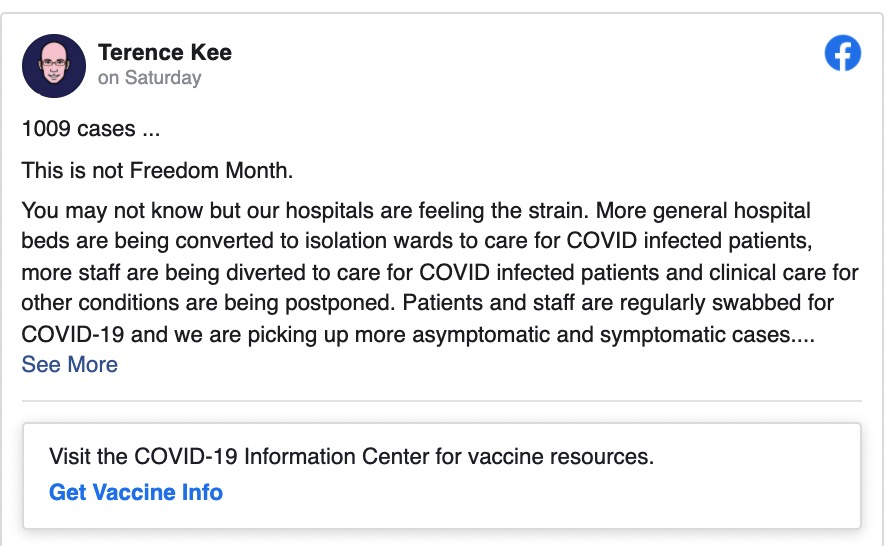Open Terence Kee's profile picture
The height and width of the screenshot is (546, 888).
(x=54, y=66)
